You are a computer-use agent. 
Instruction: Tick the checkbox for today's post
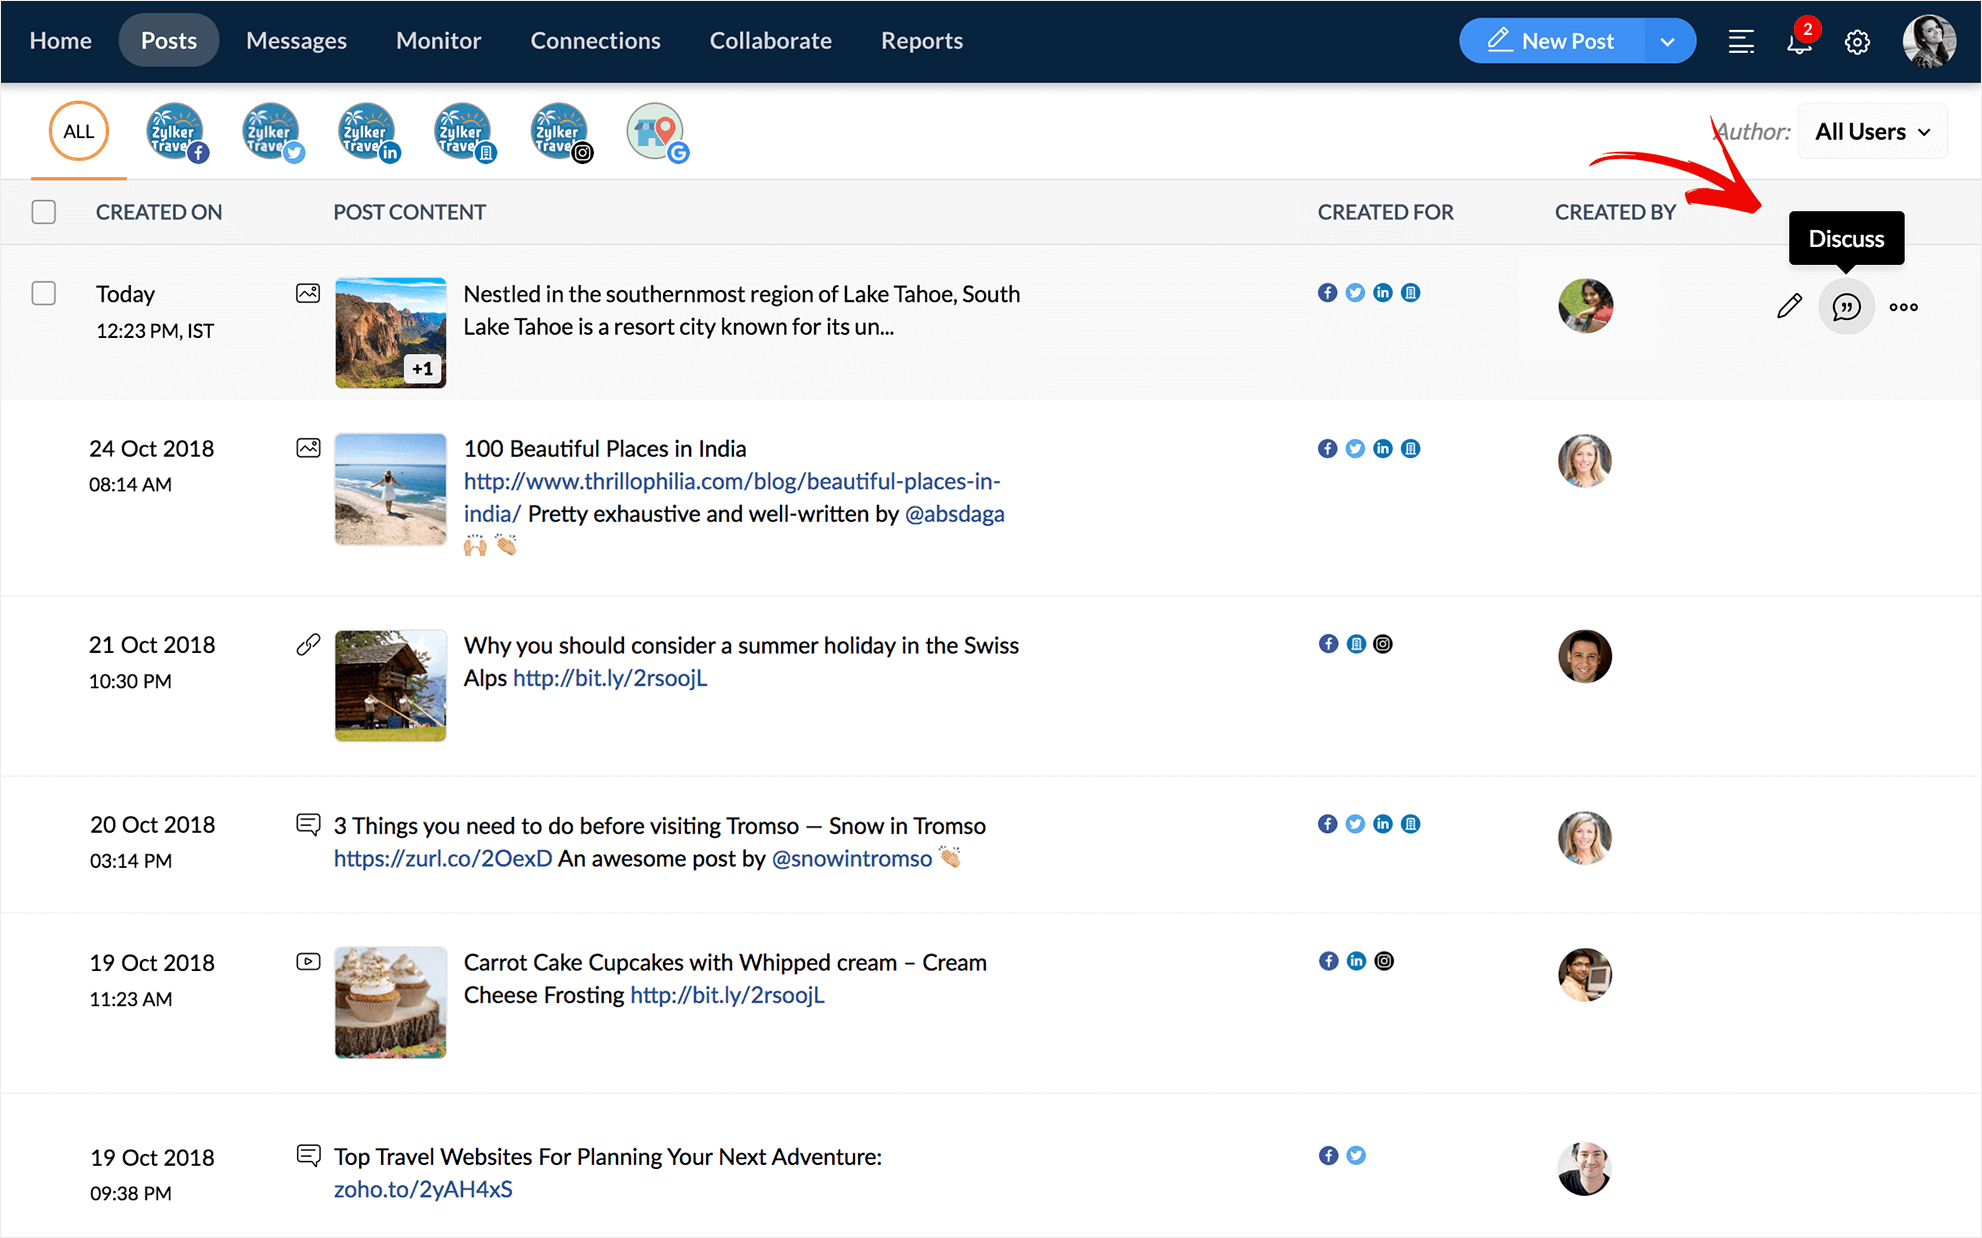coord(44,293)
